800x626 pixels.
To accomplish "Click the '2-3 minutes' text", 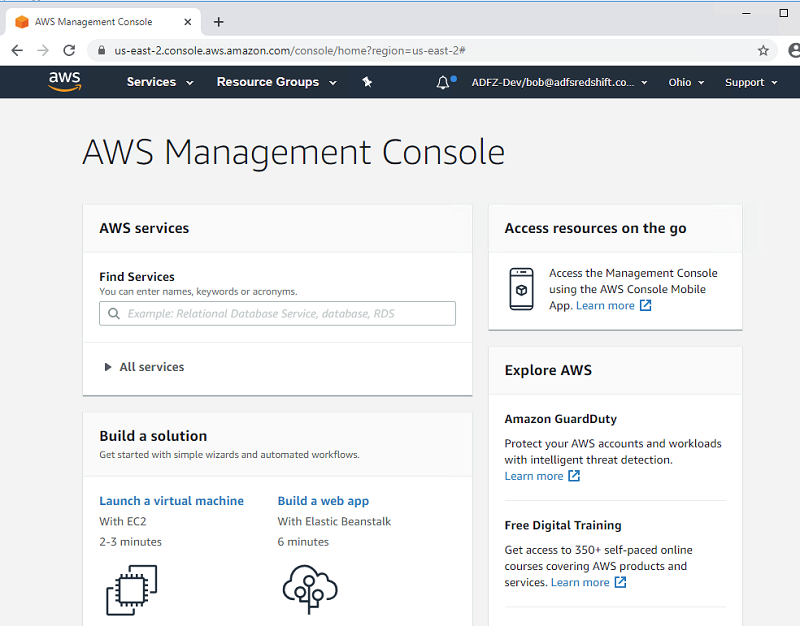I will point(130,542).
